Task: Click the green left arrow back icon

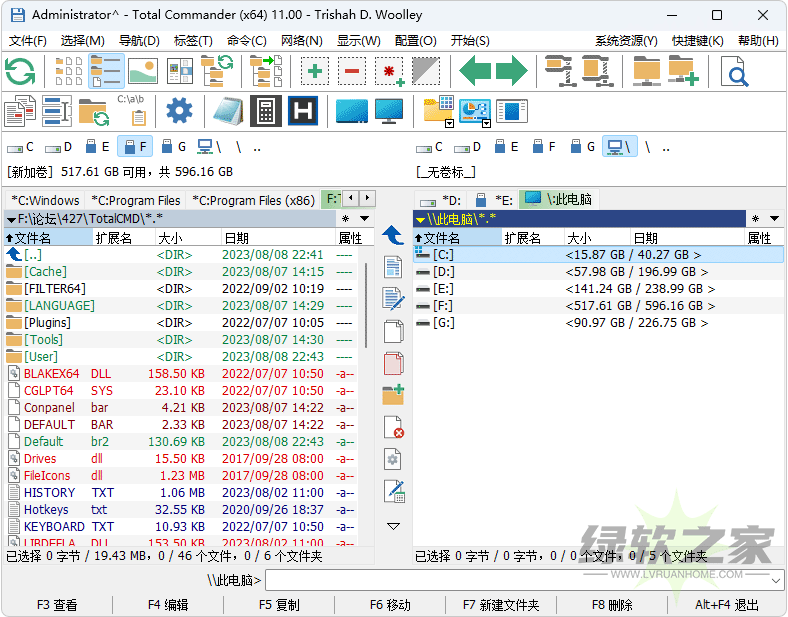Action: 475,72
